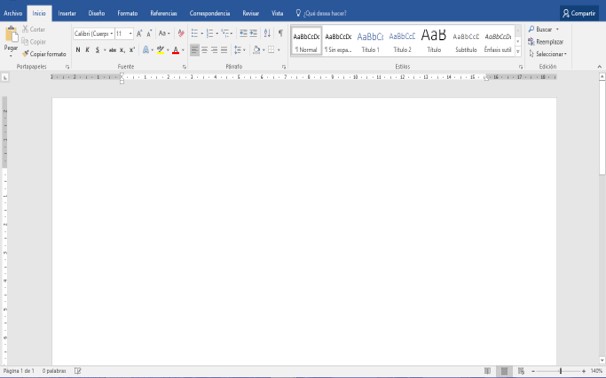The width and height of the screenshot is (606, 378).
Task: Switch to Read Mode view in status bar
Action: coord(487,371)
